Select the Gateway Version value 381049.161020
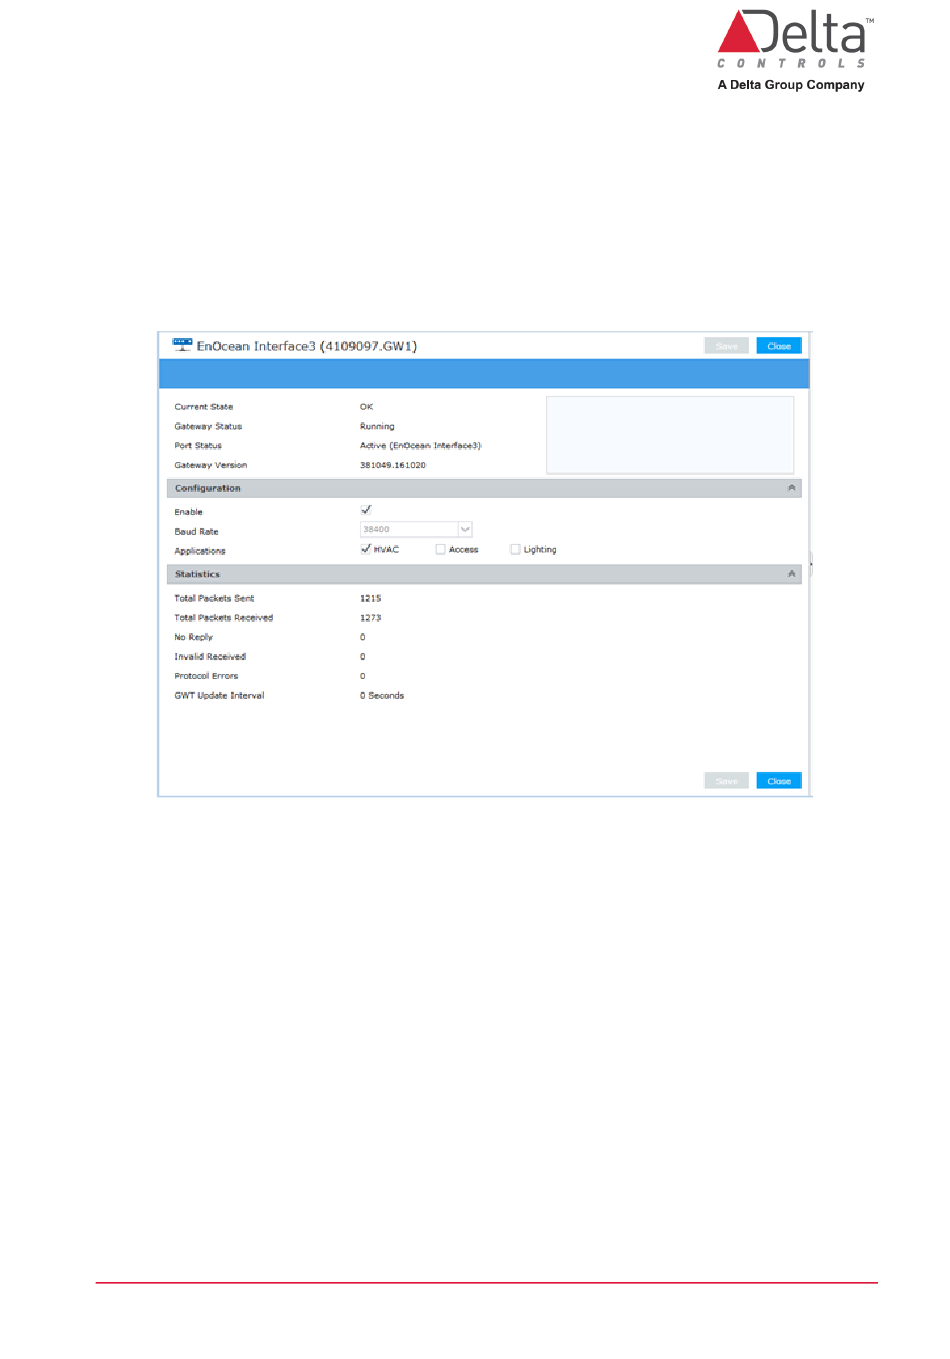The image size is (950, 1359). click(393, 465)
